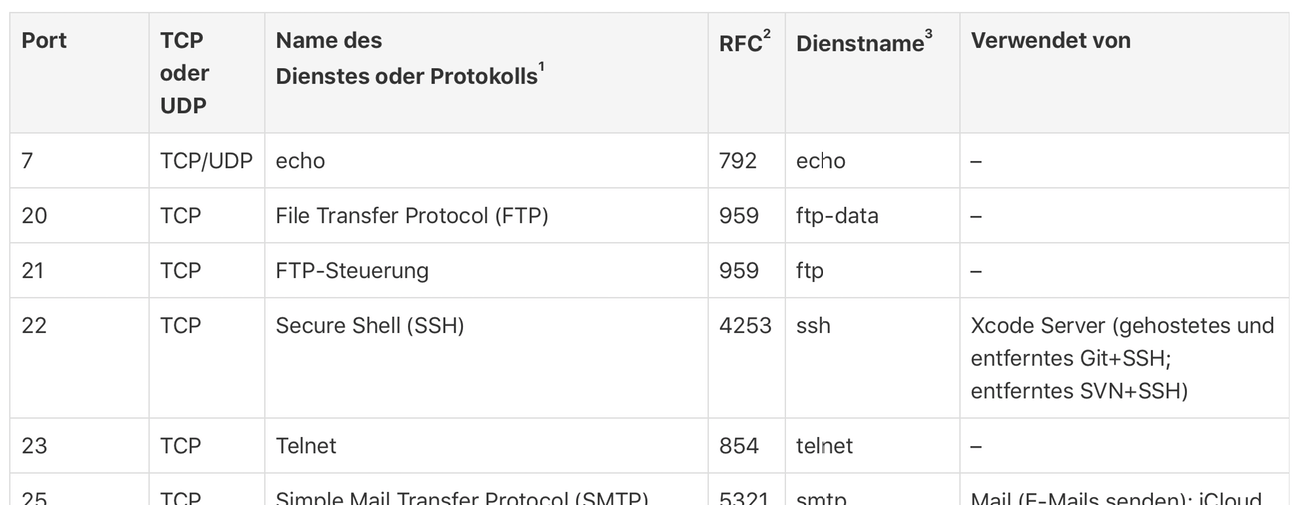Select the ftp-data service name
The image size is (1300, 505).
click(x=837, y=215)
